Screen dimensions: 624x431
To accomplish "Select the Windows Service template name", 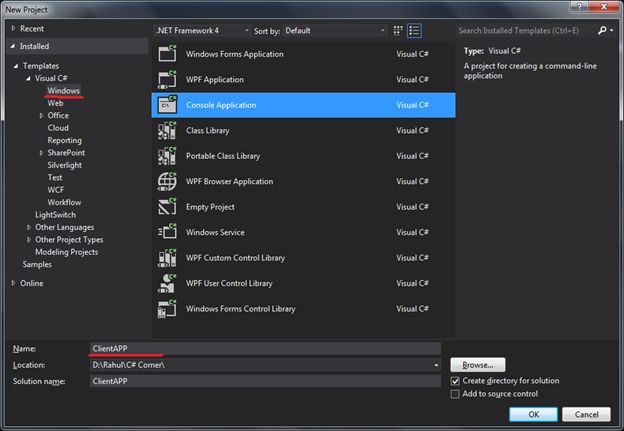I will (215, 232).
